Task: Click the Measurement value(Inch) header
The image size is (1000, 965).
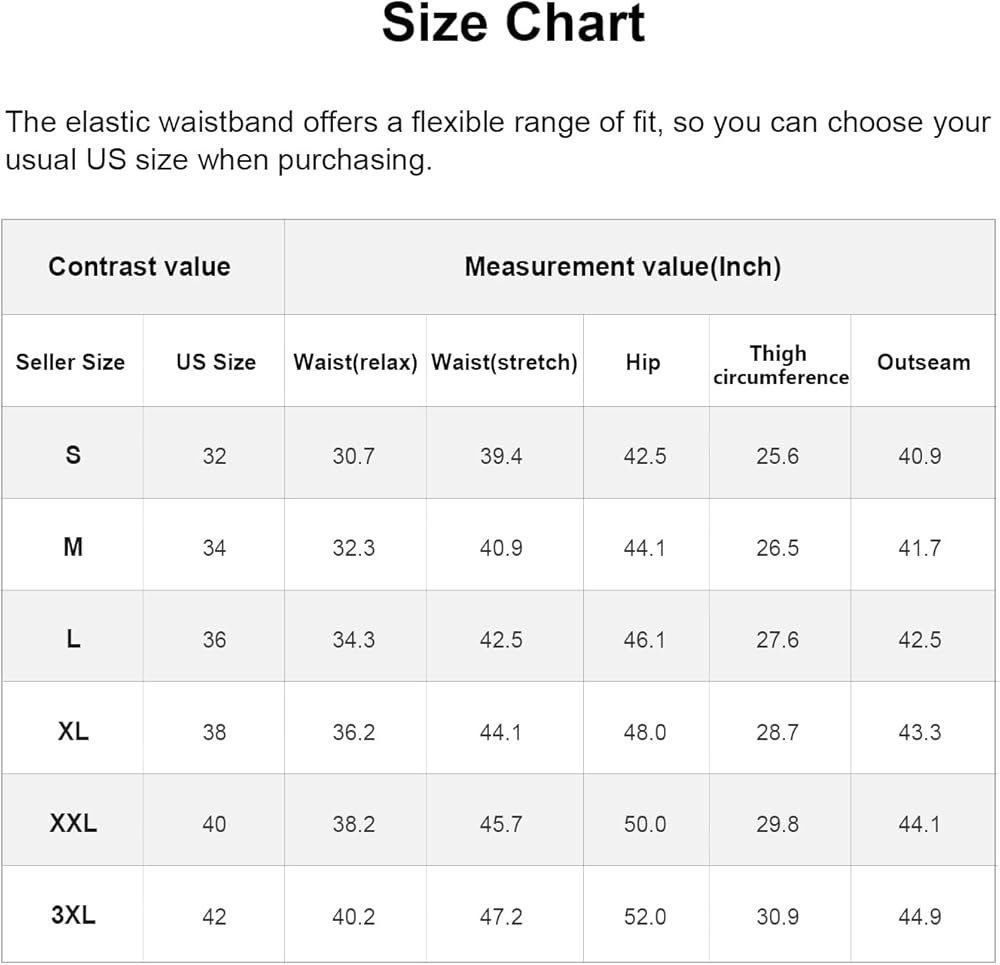Action: click(622, 267)
